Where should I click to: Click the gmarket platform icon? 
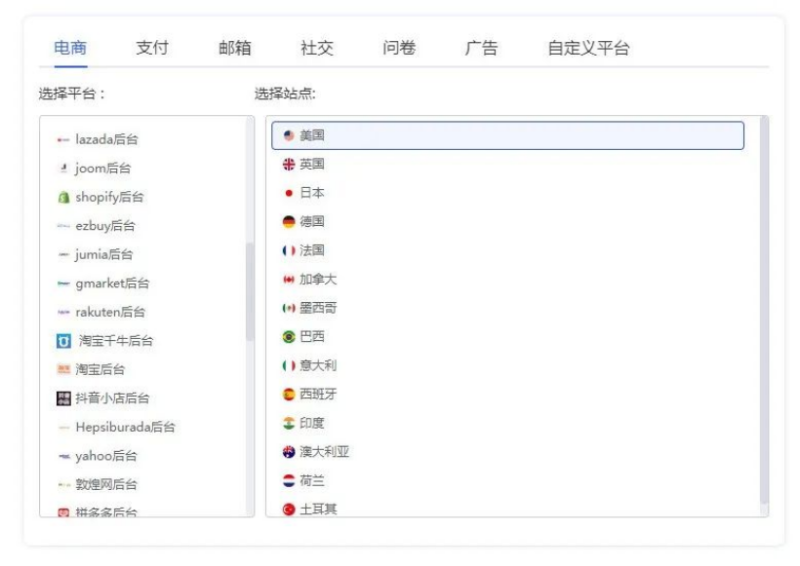(63, 284)
